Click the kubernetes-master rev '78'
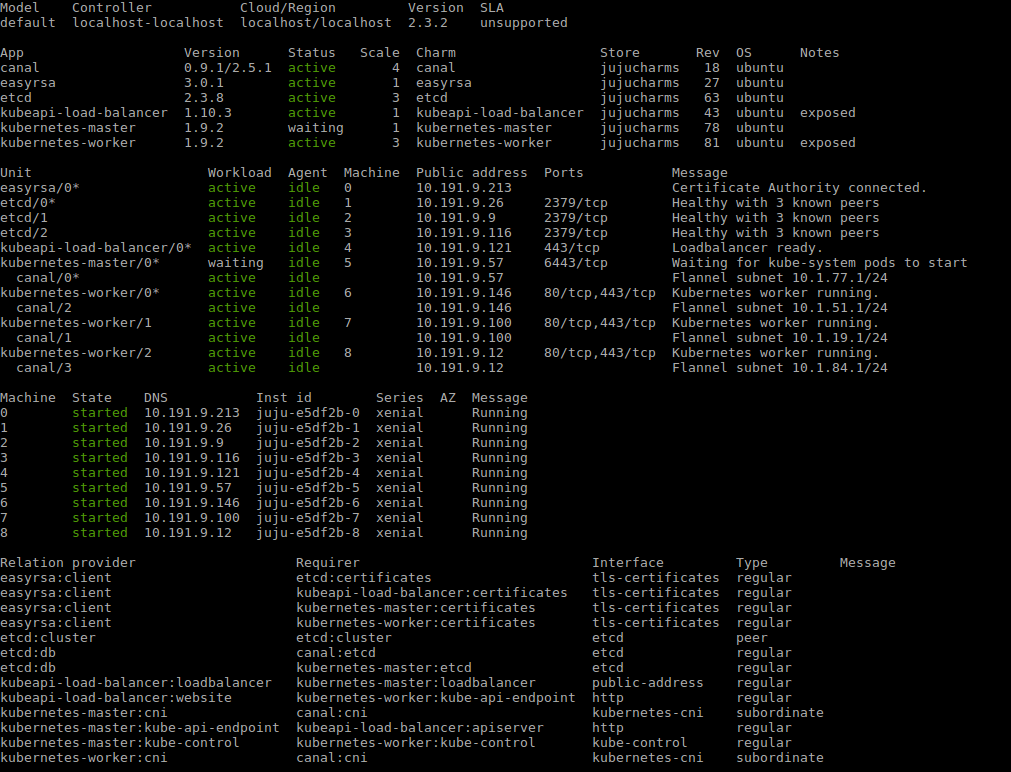This screenshot has width=1011, height=772. coord(712,128)
